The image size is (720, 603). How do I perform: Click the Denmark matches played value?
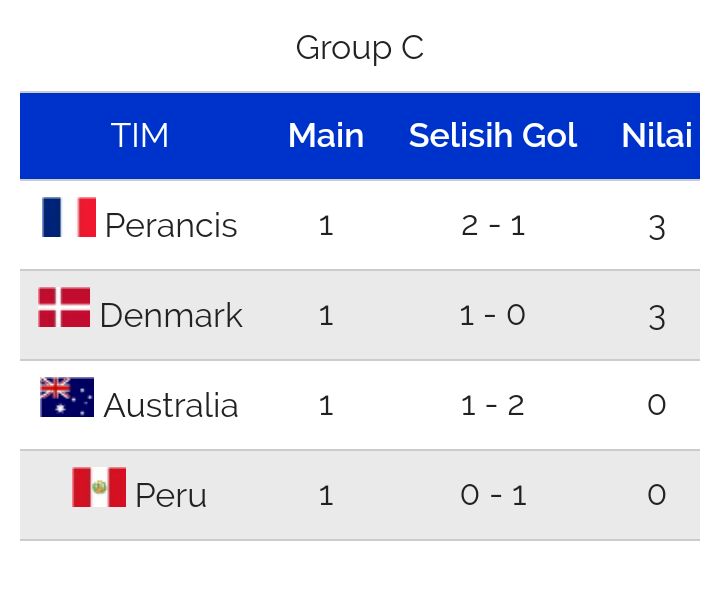pyautogui.click(x=326, y=316)
